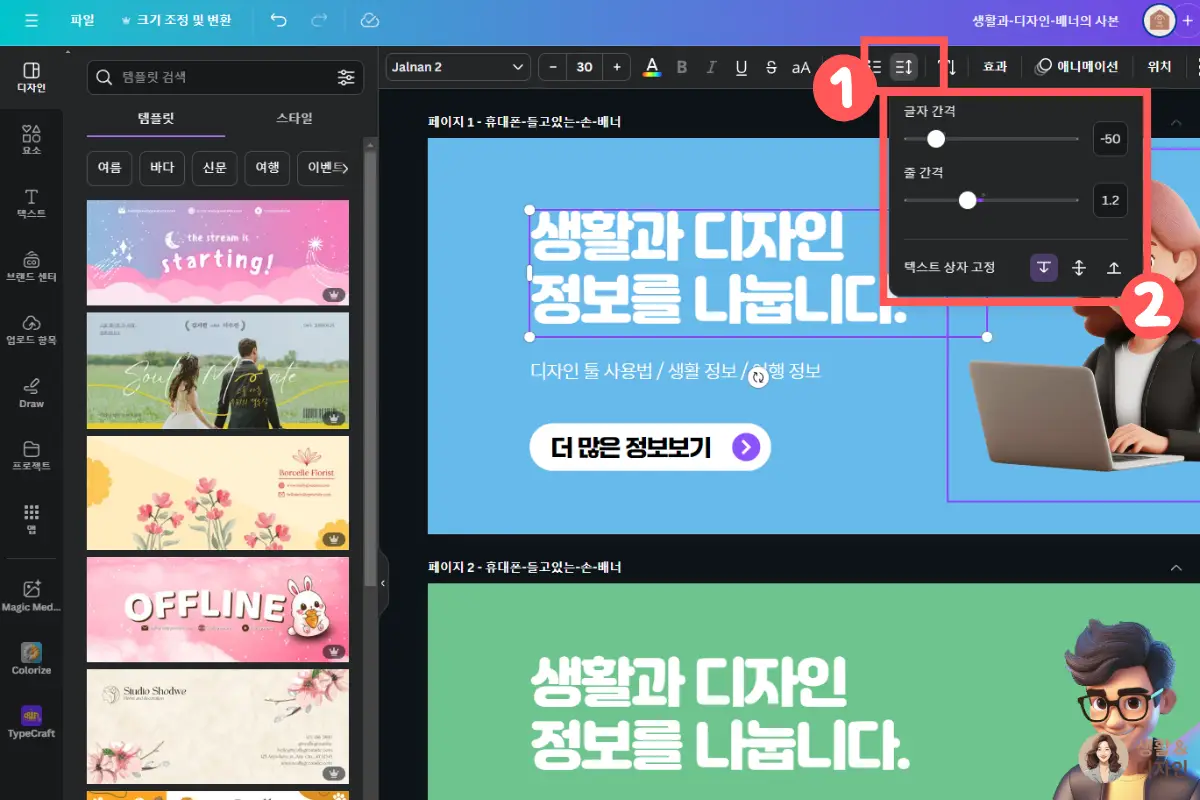The height and width of the screenshot is (800, 1200).
Task: Select the 텍스트 sidebar icon
Action: [x=31, y=200]
